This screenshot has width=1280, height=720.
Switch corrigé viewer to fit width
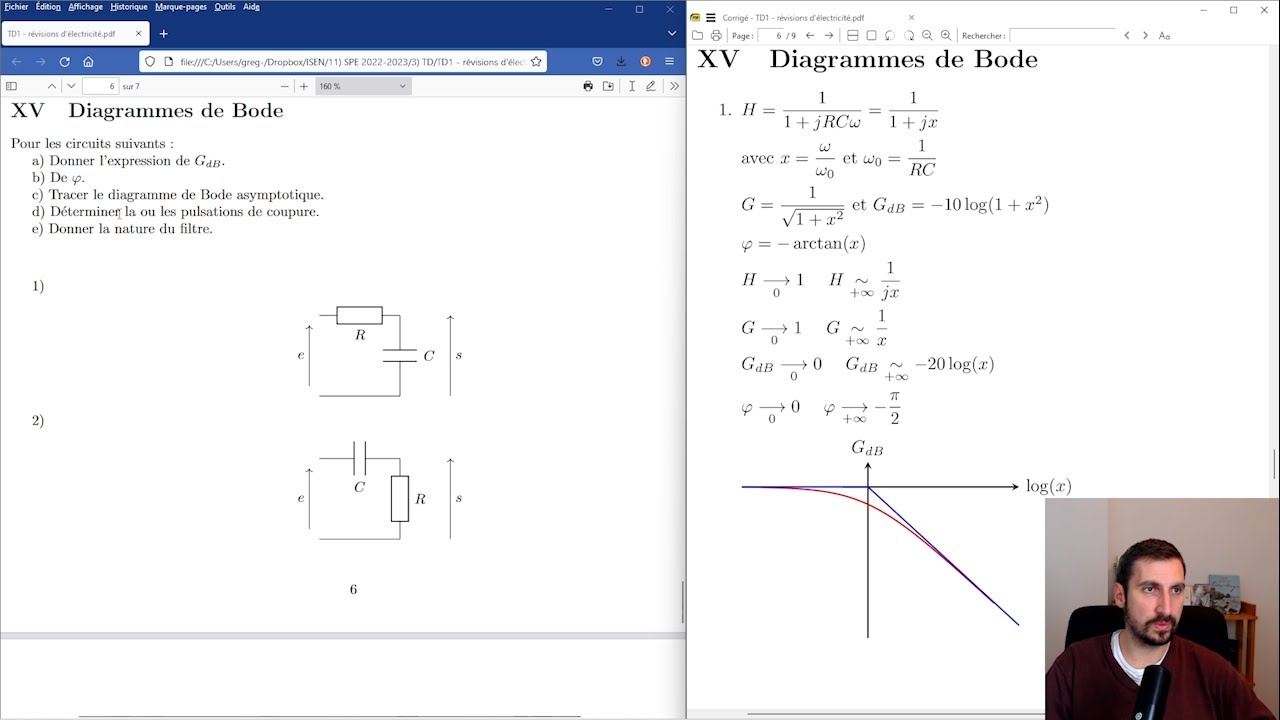point(852,36)
